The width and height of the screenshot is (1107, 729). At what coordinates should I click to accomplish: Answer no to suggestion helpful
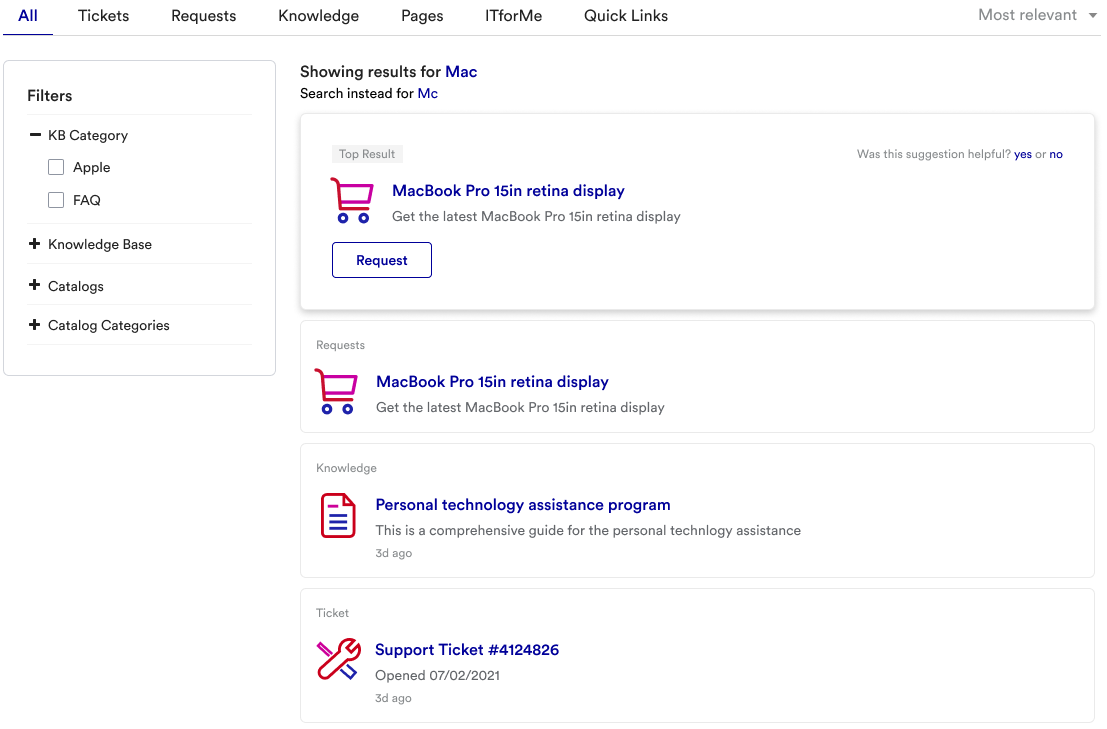coord(1055,155)
